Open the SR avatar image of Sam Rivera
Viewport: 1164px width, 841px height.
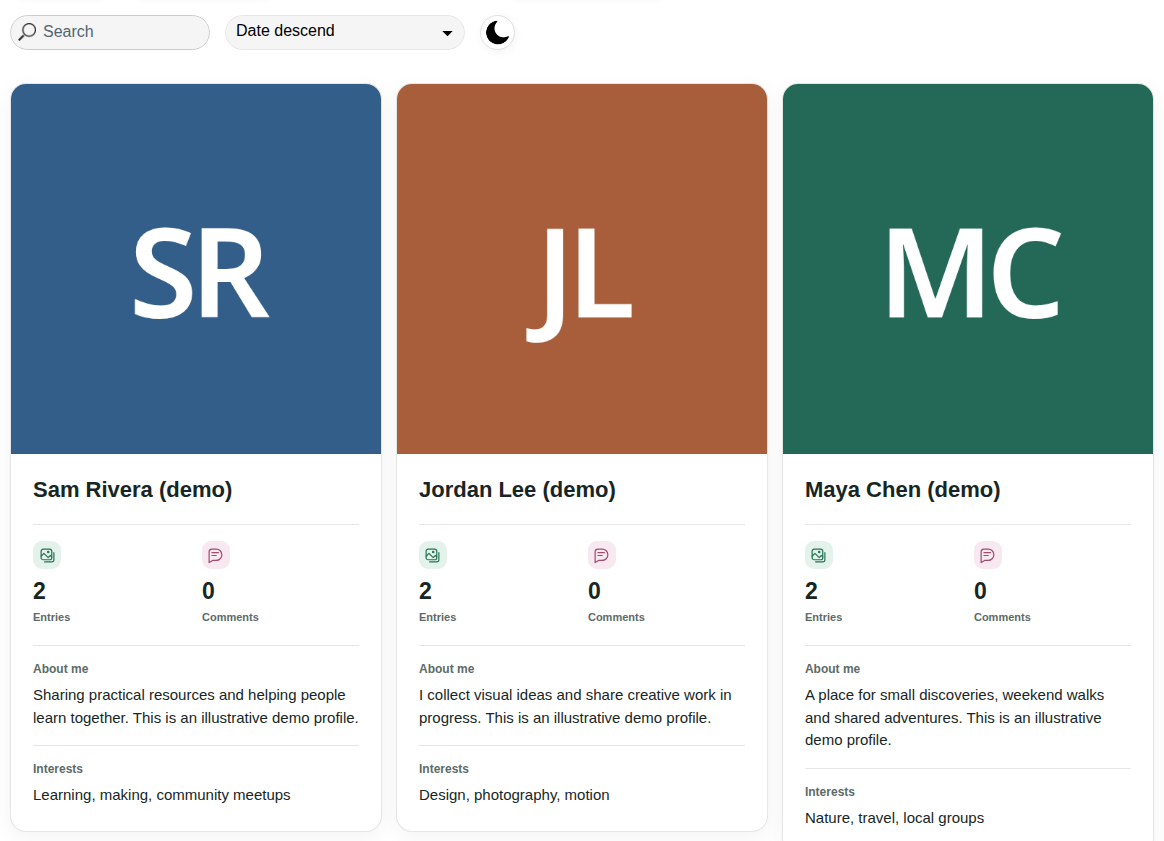click(x=196, y=269)
